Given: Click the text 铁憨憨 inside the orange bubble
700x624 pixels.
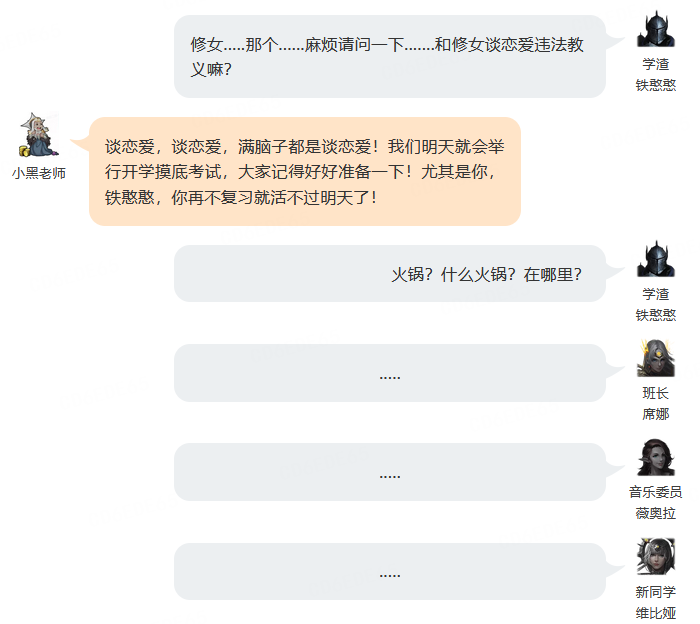Looking at the screenshot, I should tap(129, 197).
